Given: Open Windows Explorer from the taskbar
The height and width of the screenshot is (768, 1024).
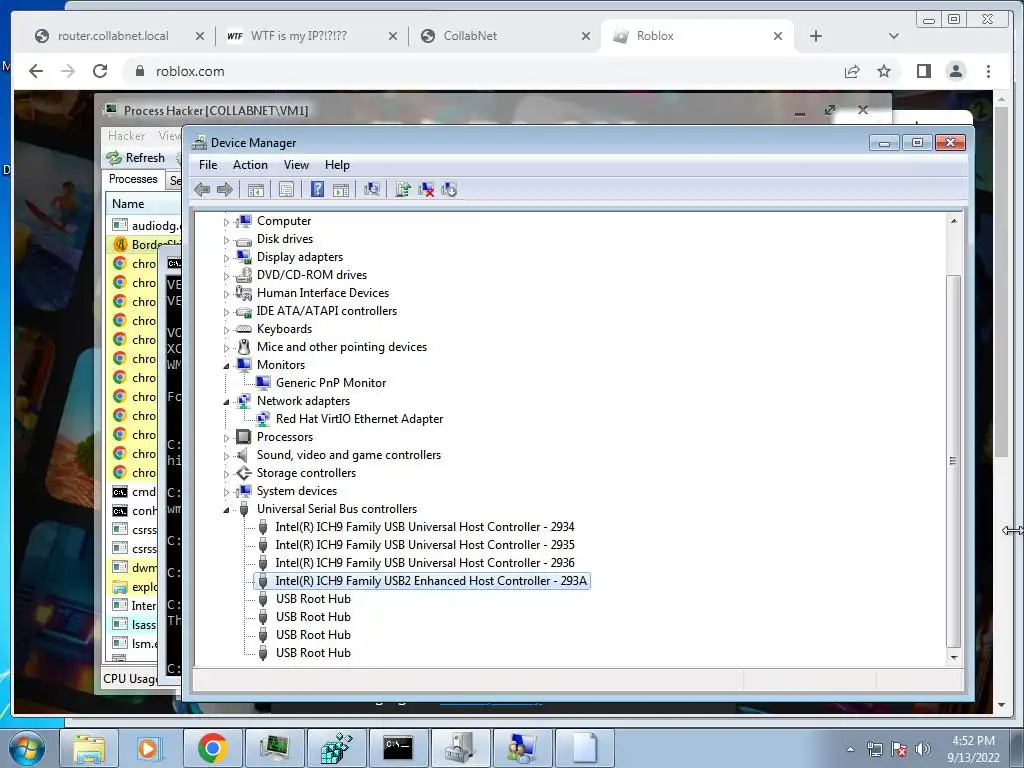Looking at the screenshot, I should (x=89, y=748).
